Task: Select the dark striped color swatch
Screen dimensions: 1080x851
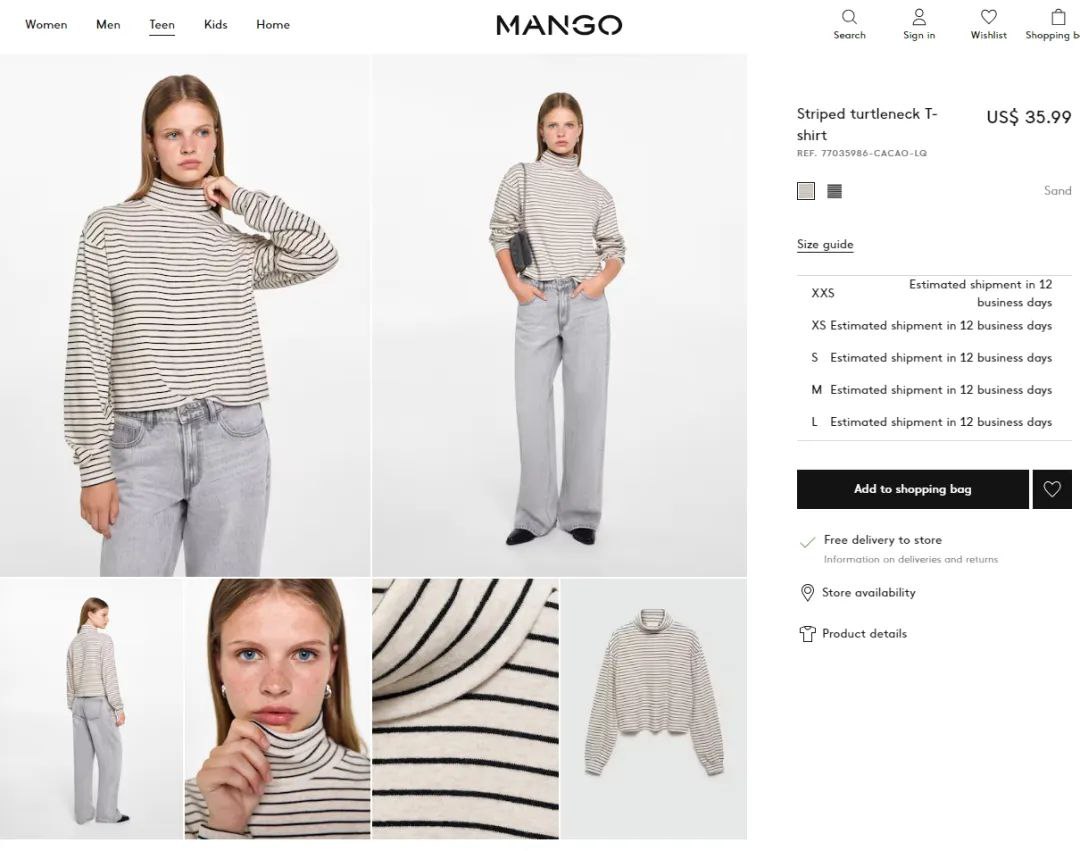Action: pyautogui.click(x=834, y=191)
